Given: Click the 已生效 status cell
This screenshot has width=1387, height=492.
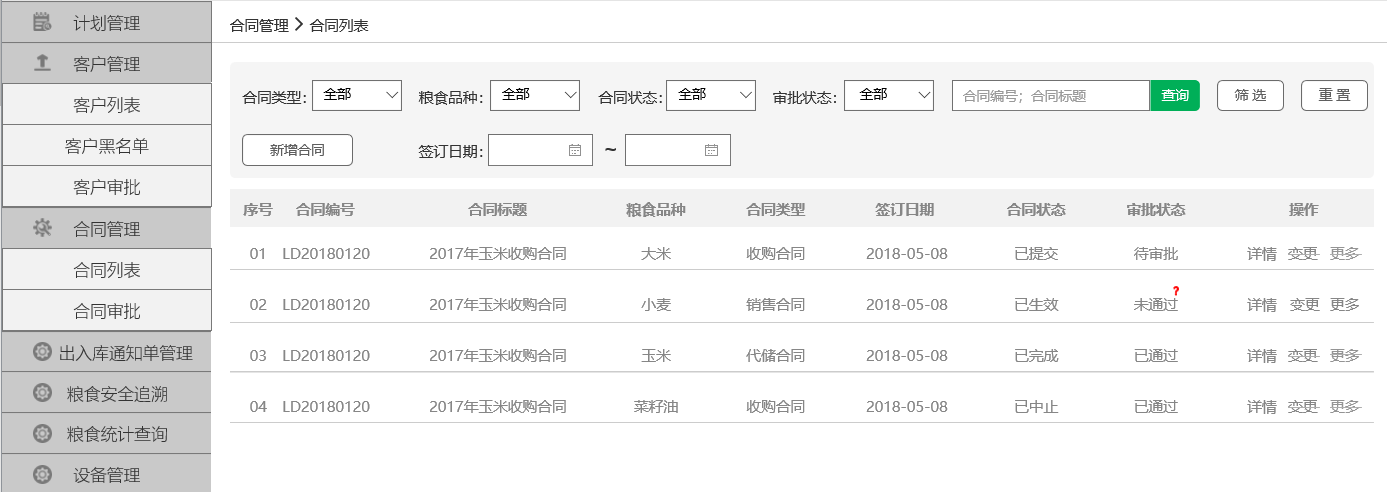Looking at the screenshot, I should (x=1035, y=304).
